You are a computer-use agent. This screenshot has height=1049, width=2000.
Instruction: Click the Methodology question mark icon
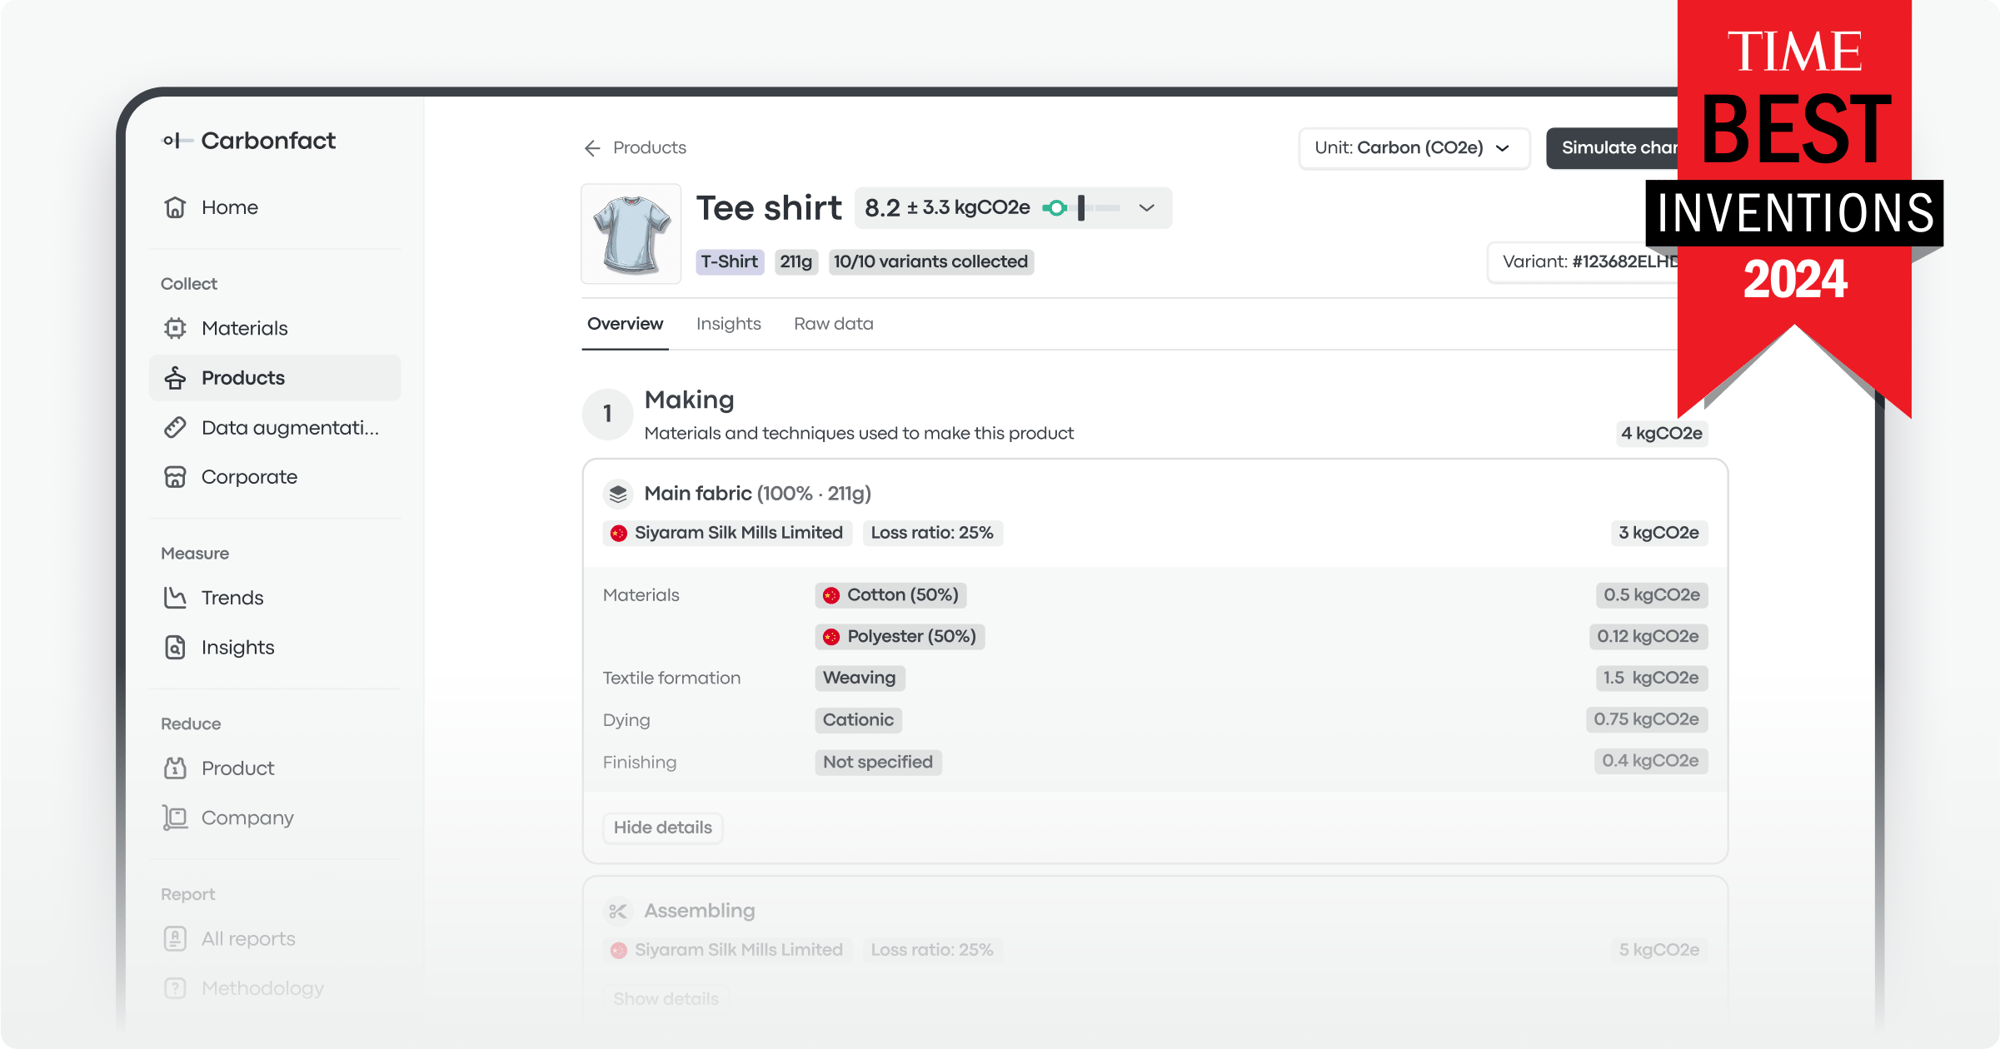(175, 988)
